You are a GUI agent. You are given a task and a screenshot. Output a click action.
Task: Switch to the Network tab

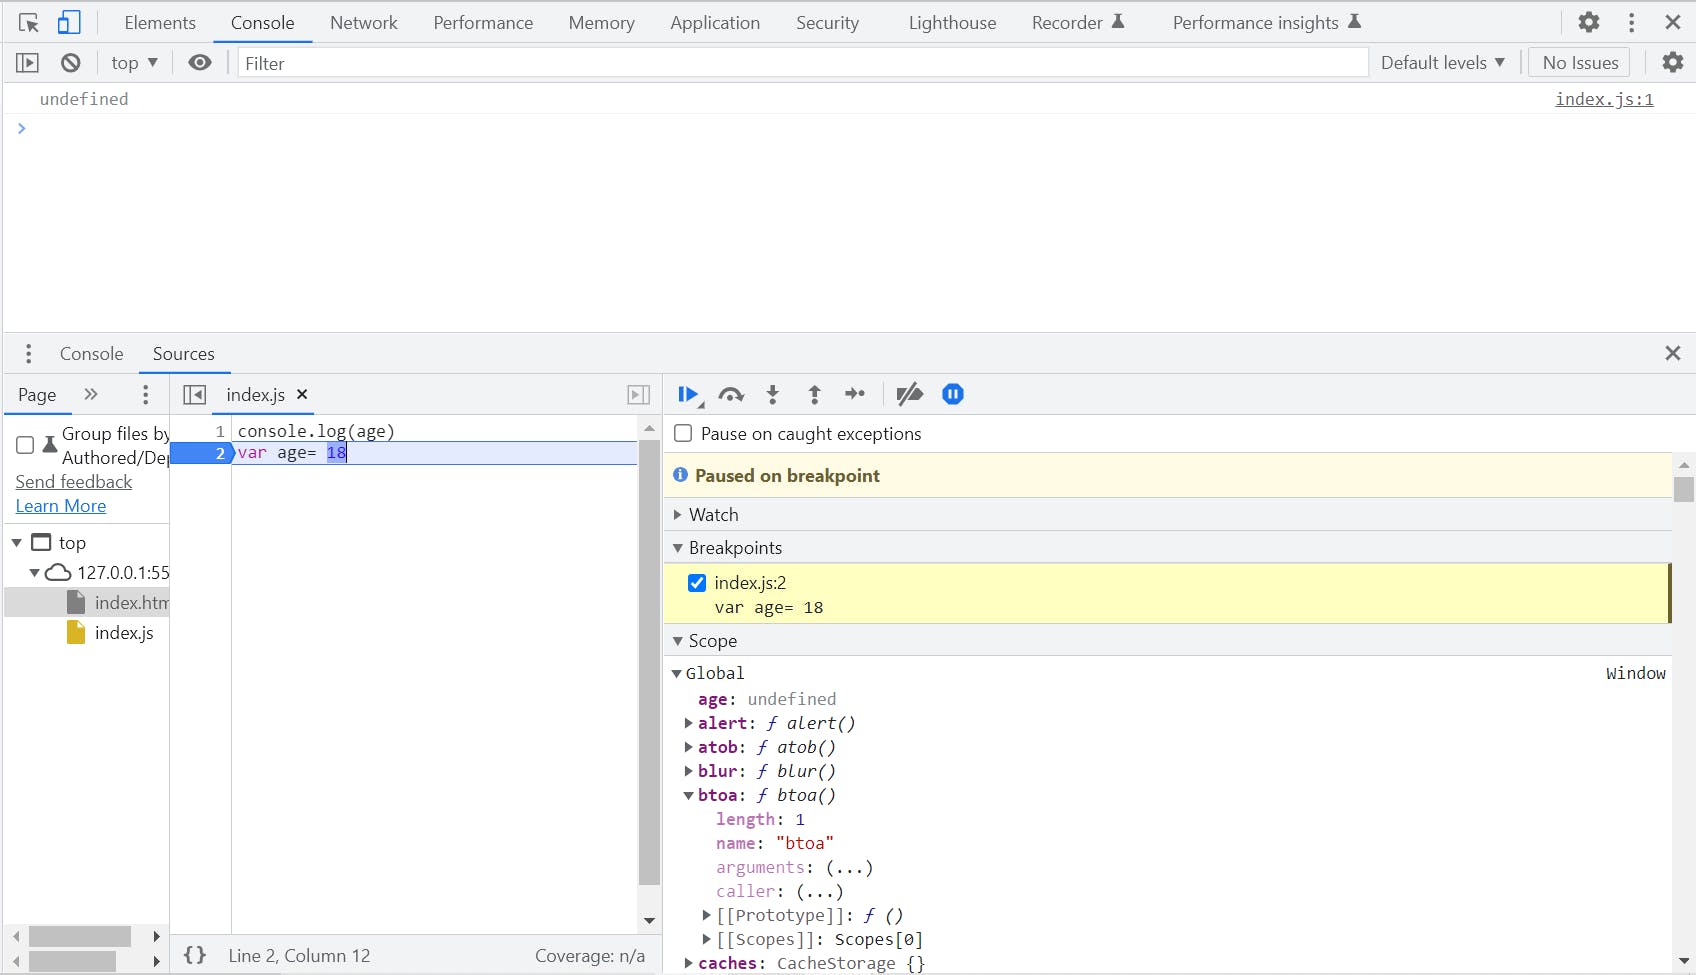[364, 22]
